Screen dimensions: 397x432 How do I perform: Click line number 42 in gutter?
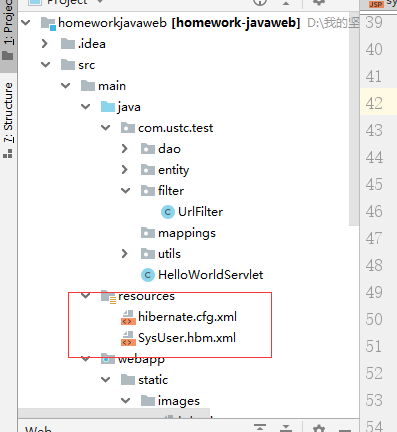(x=374, y=103)
